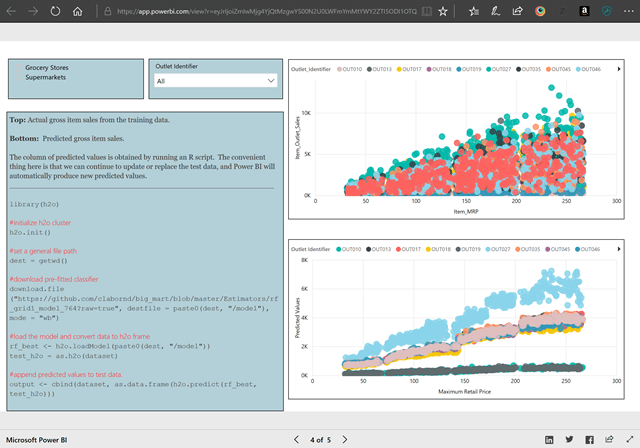Open browser settings ellipsis menu
The width and height of the screenshot is (640, 448).
click(629, 11)
